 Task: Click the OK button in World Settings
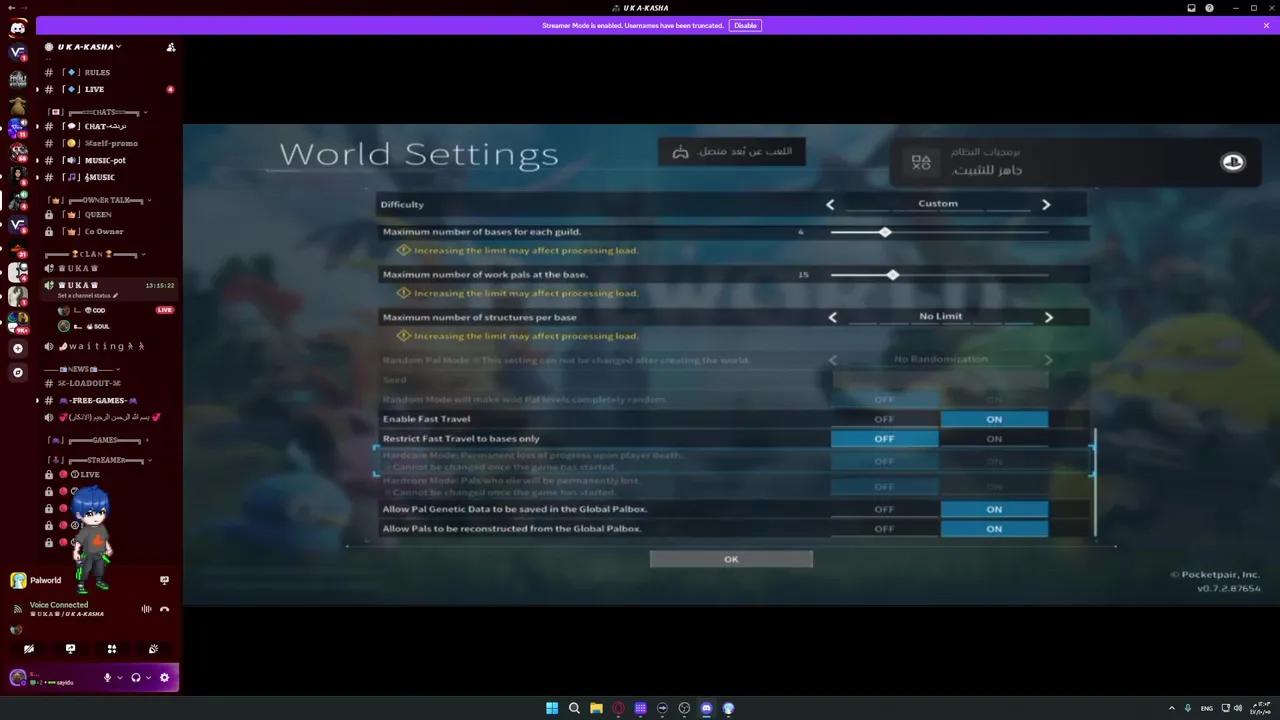[731, 559]
